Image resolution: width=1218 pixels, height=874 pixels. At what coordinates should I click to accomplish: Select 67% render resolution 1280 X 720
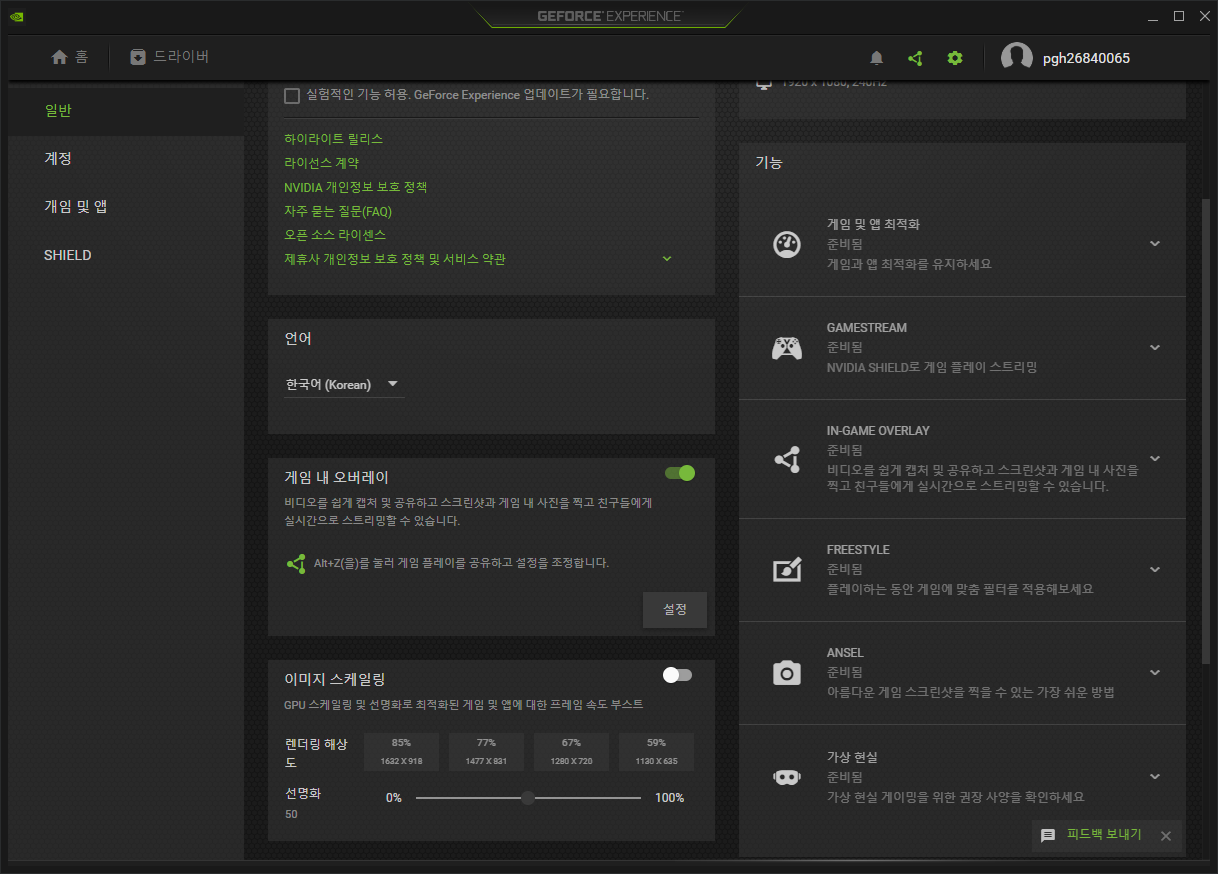pos(571,752)
